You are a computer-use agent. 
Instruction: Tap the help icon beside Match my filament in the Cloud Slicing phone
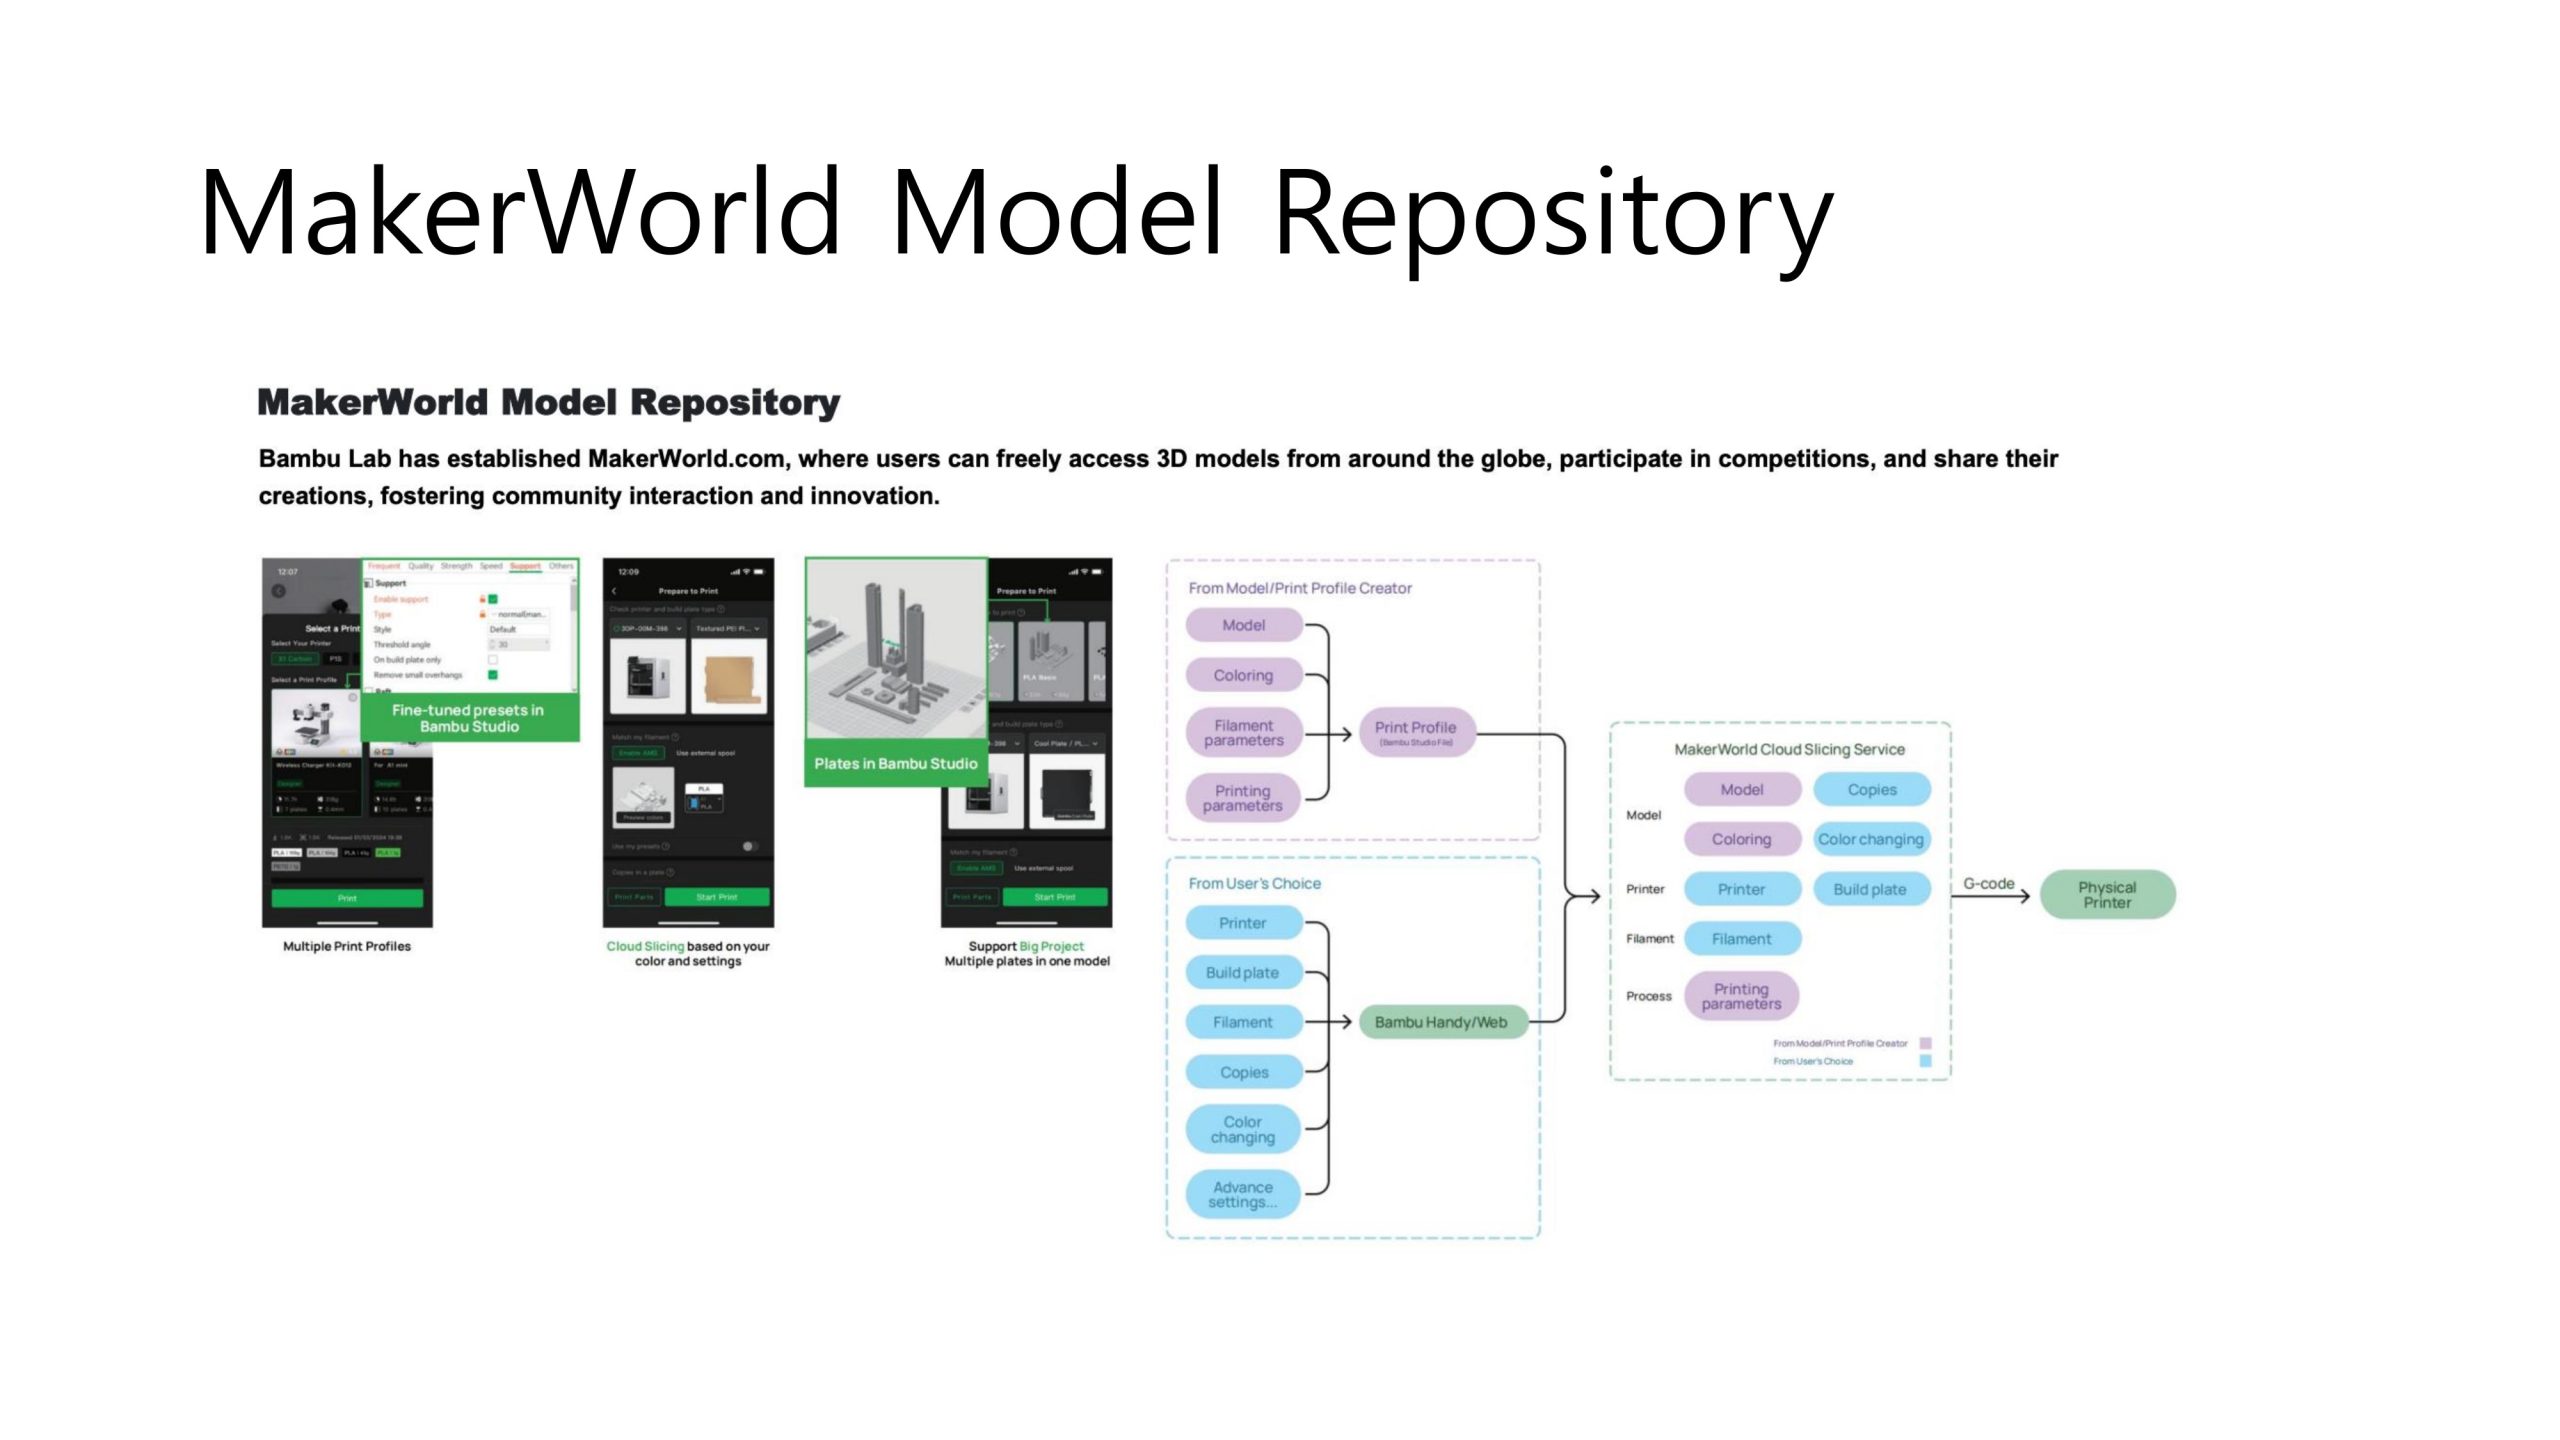pos(675,737)
